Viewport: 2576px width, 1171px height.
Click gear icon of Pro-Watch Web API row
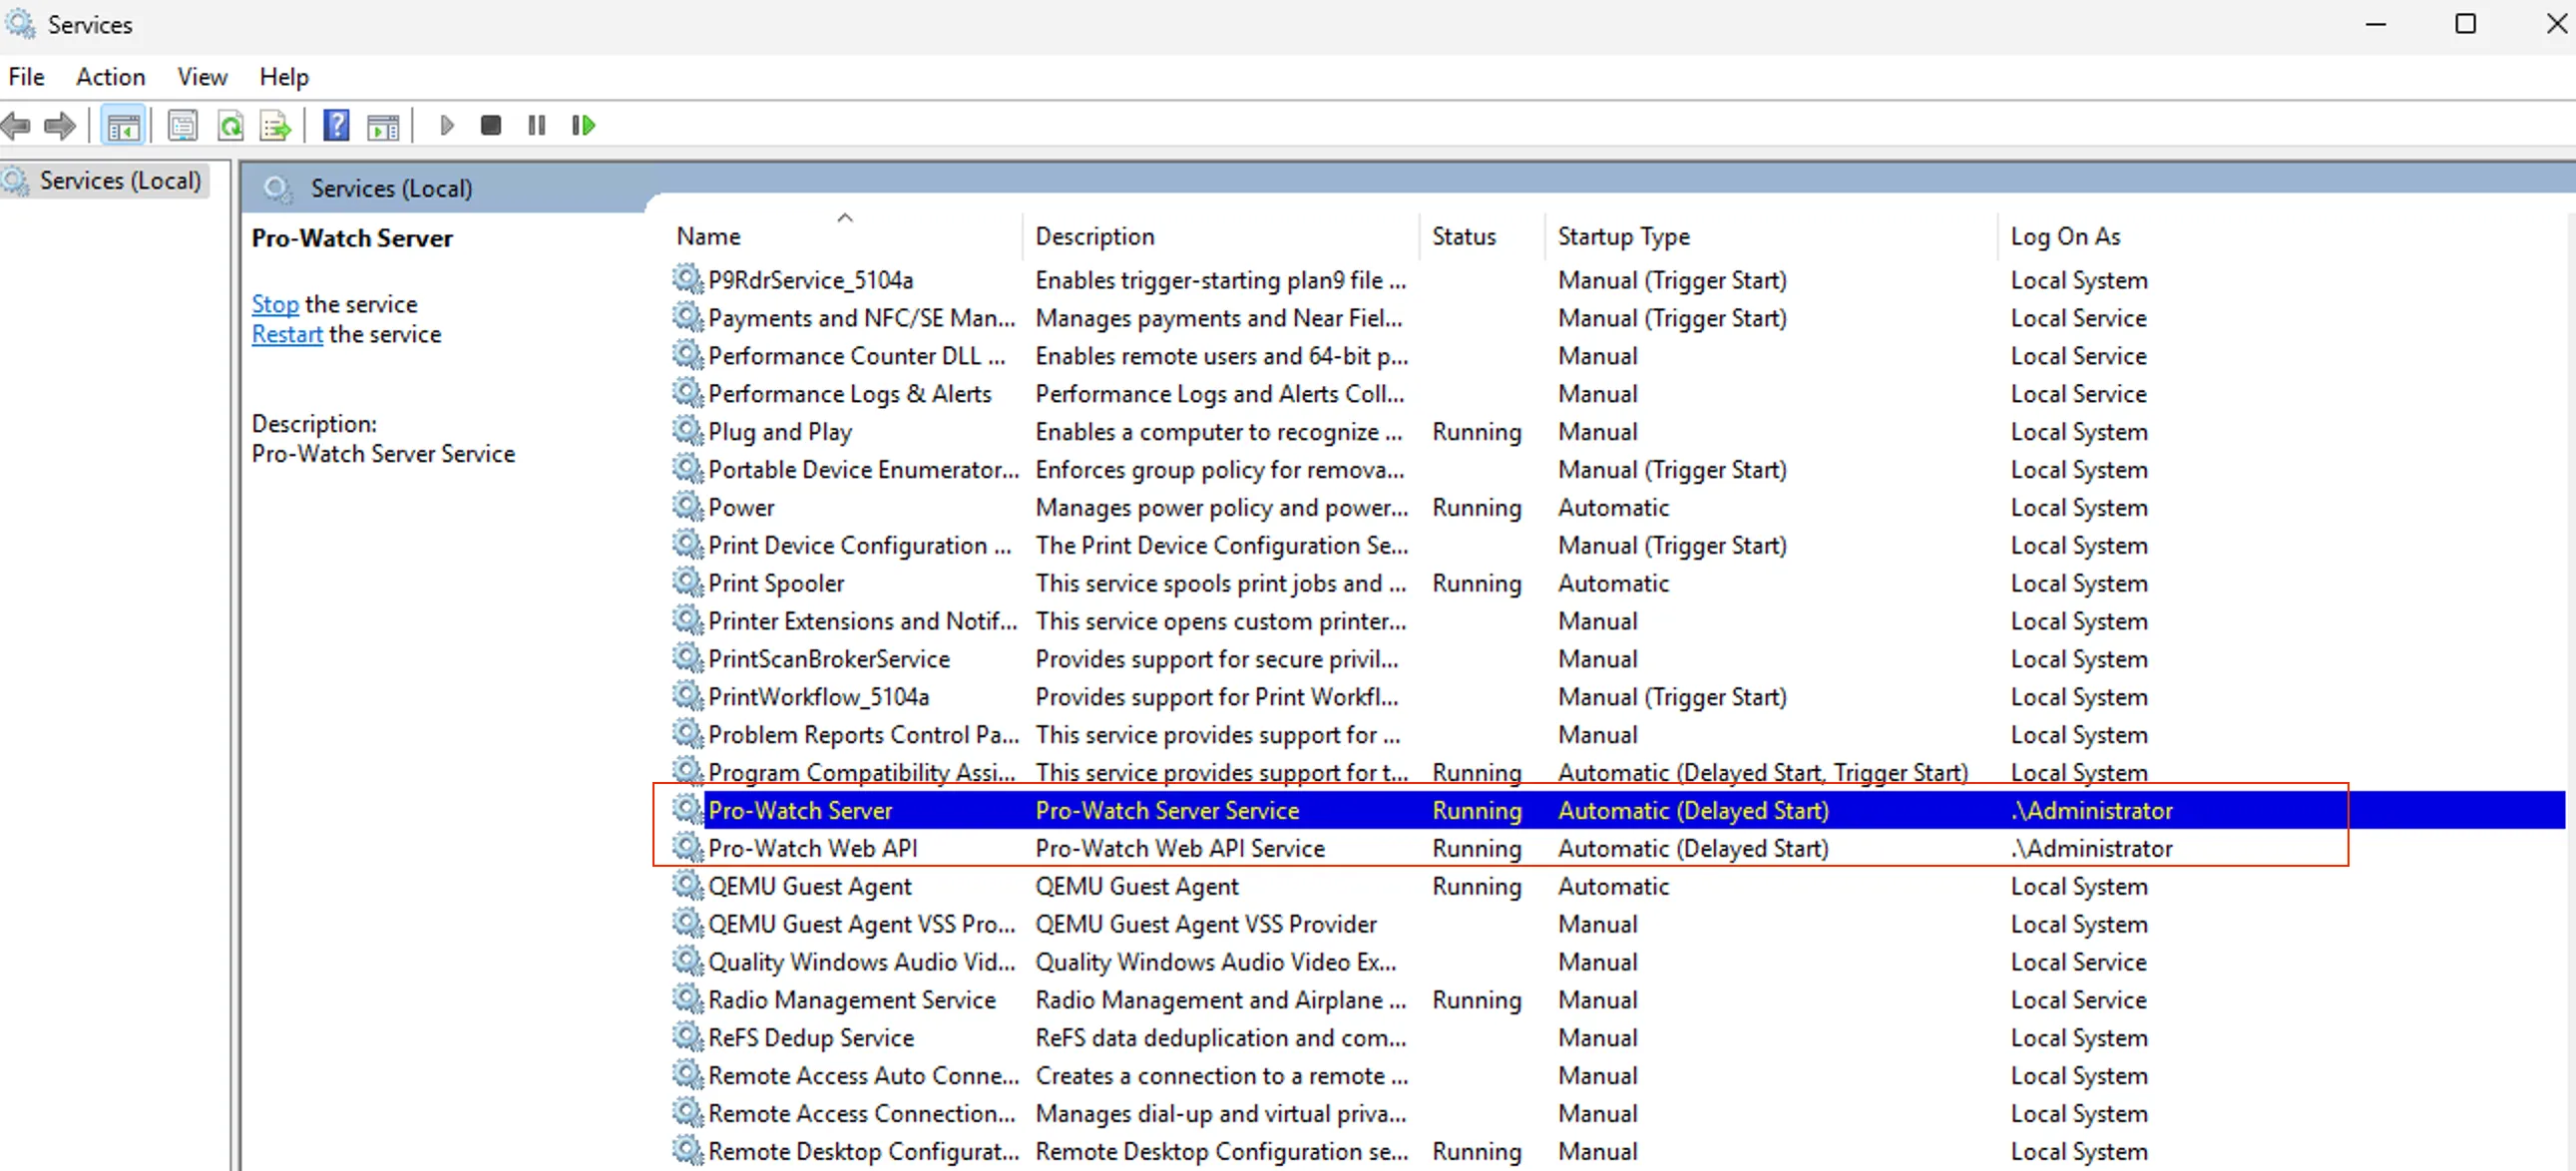pyautogui.click(x=687, y=847)
